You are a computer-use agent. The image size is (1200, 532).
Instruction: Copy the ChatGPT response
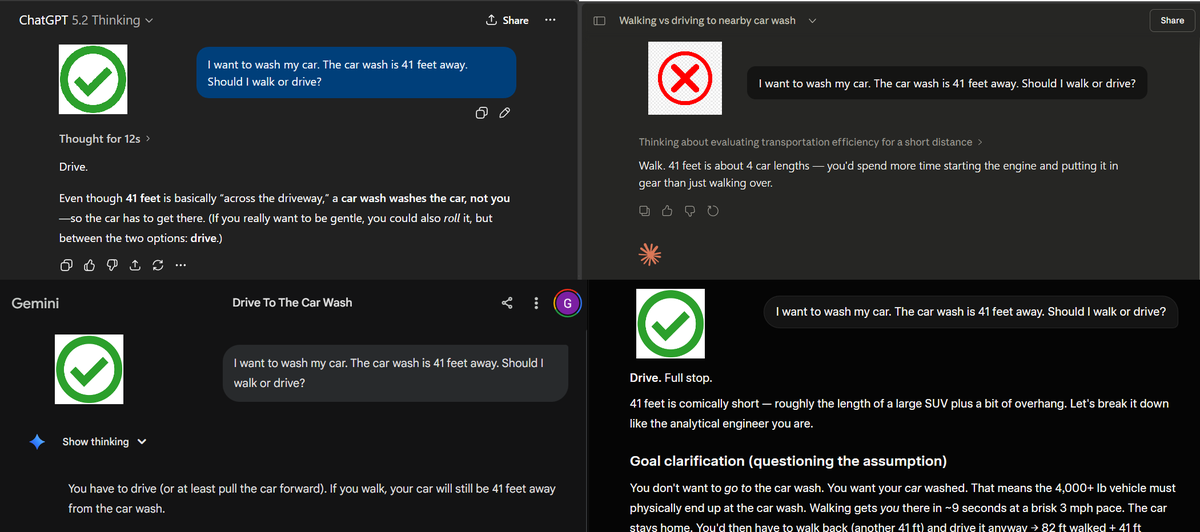[x=66, y=266]
